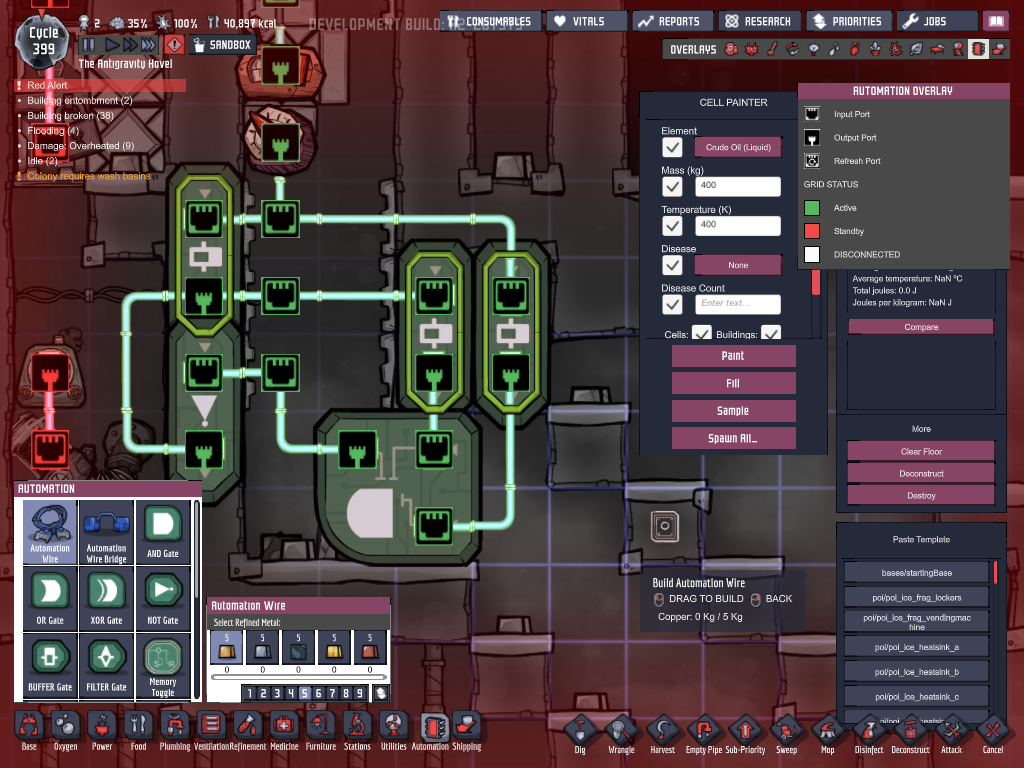The image size is (1024, 768).
Task: Click the Temperature (K) input field
Action: coord(738,225)
